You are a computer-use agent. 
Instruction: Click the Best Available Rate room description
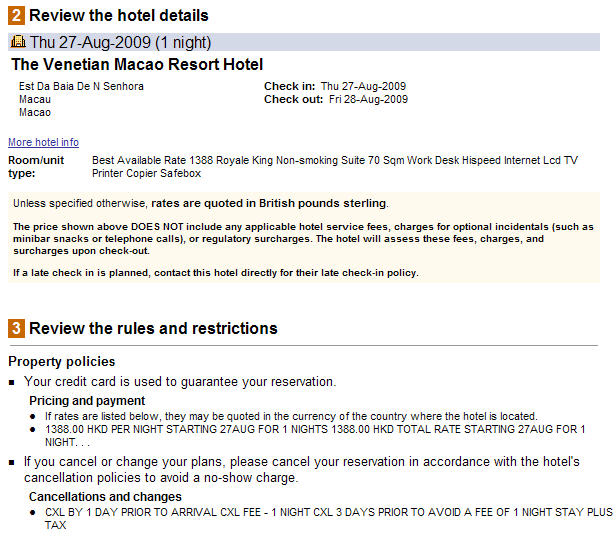tap(335, 167)
